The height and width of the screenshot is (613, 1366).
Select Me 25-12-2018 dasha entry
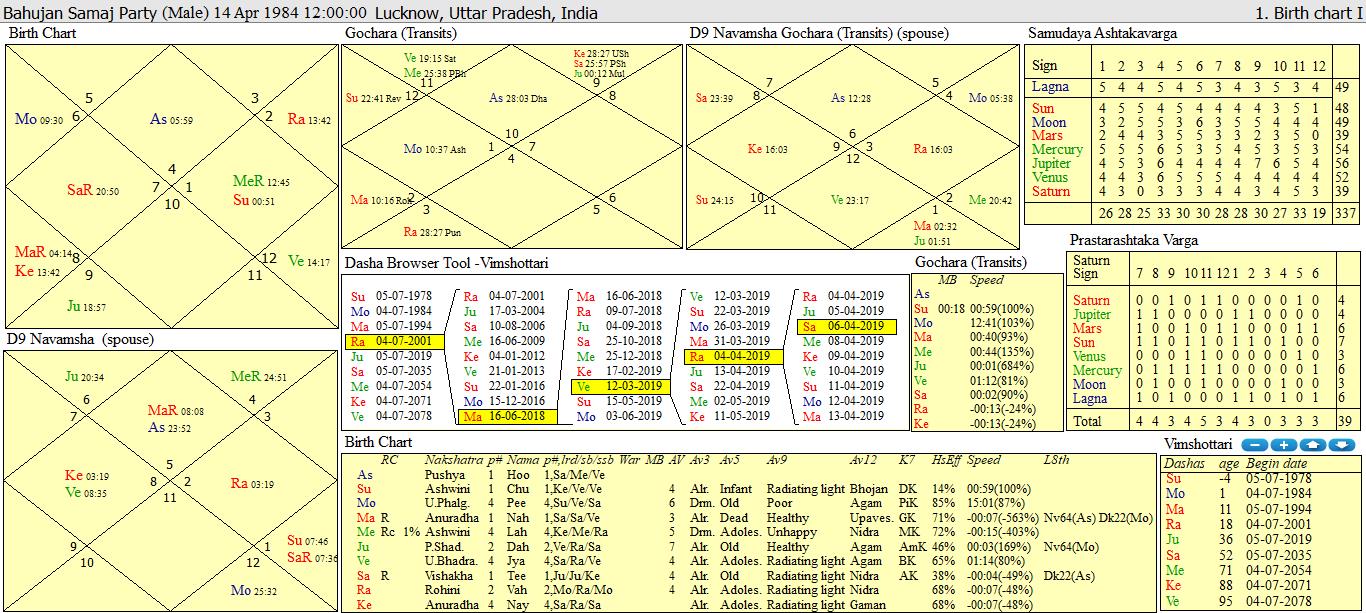[x=619, y=356]
